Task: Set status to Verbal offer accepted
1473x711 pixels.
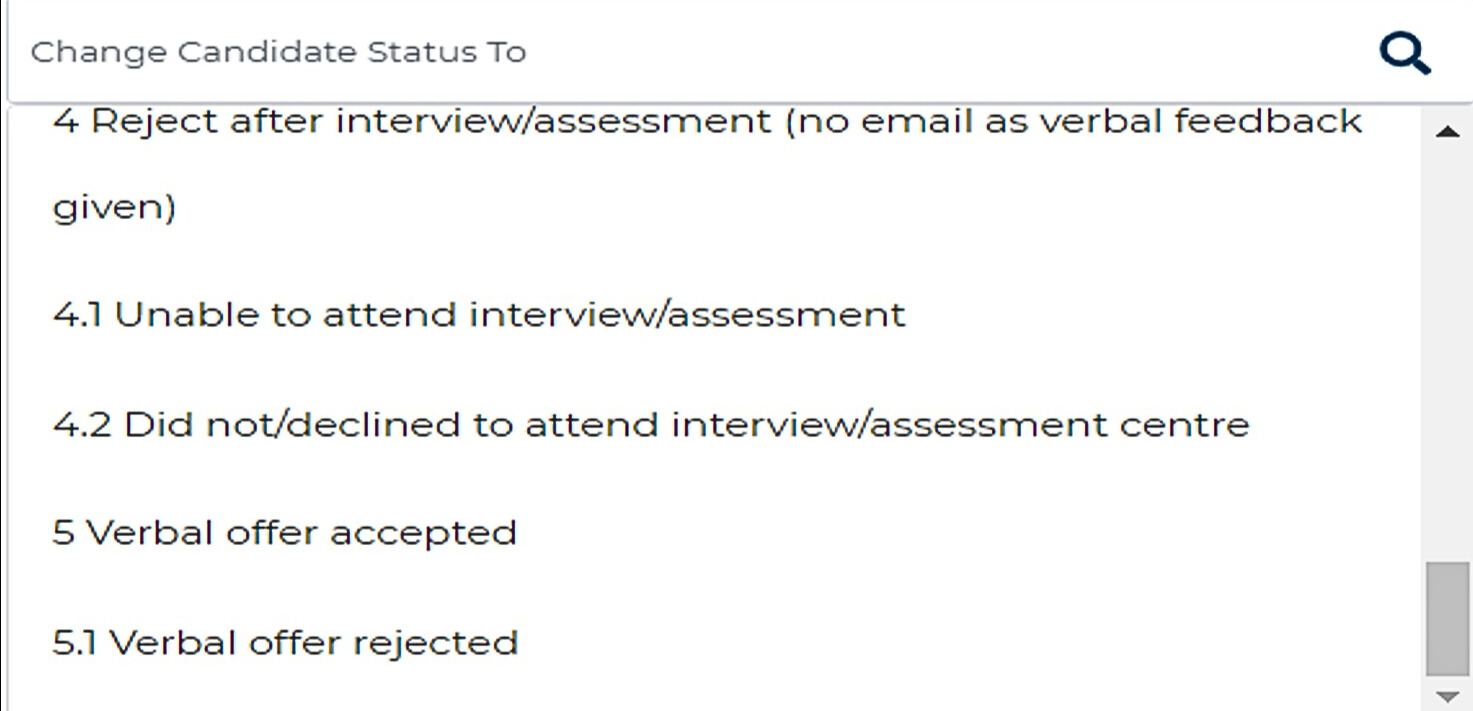Action: 285,532
